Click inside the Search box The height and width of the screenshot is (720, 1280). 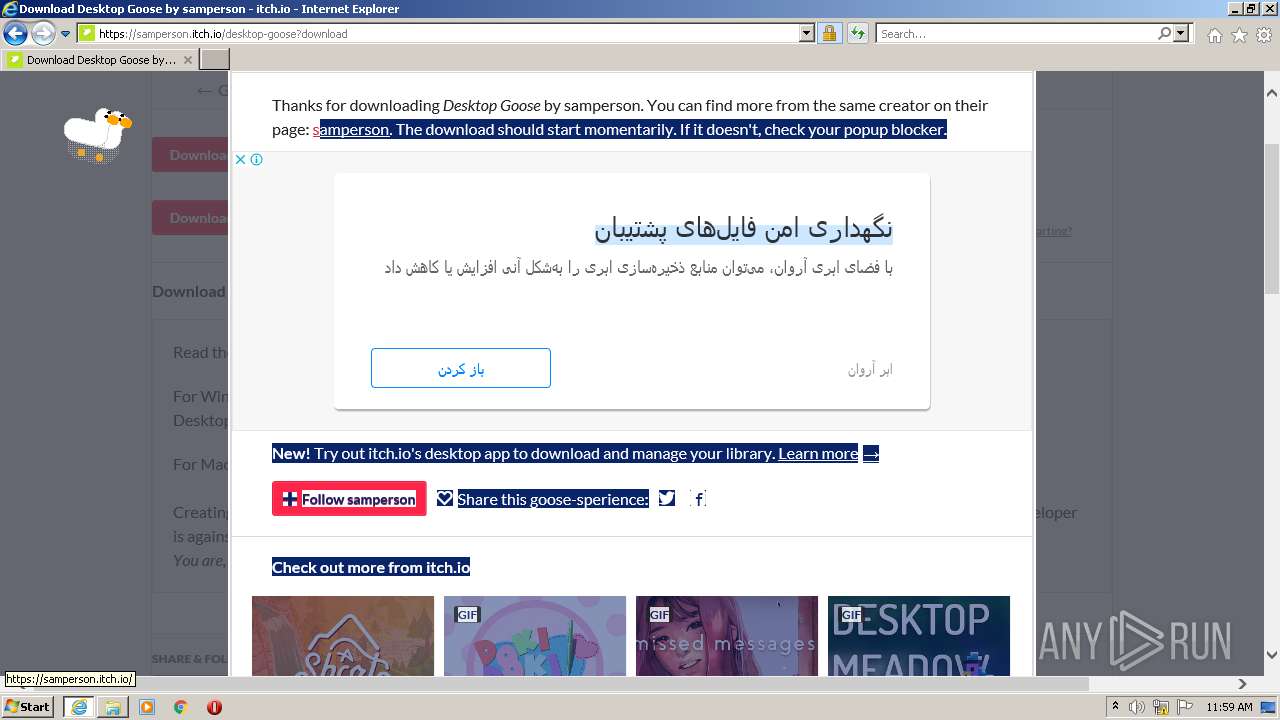[x=1015, y=33]
